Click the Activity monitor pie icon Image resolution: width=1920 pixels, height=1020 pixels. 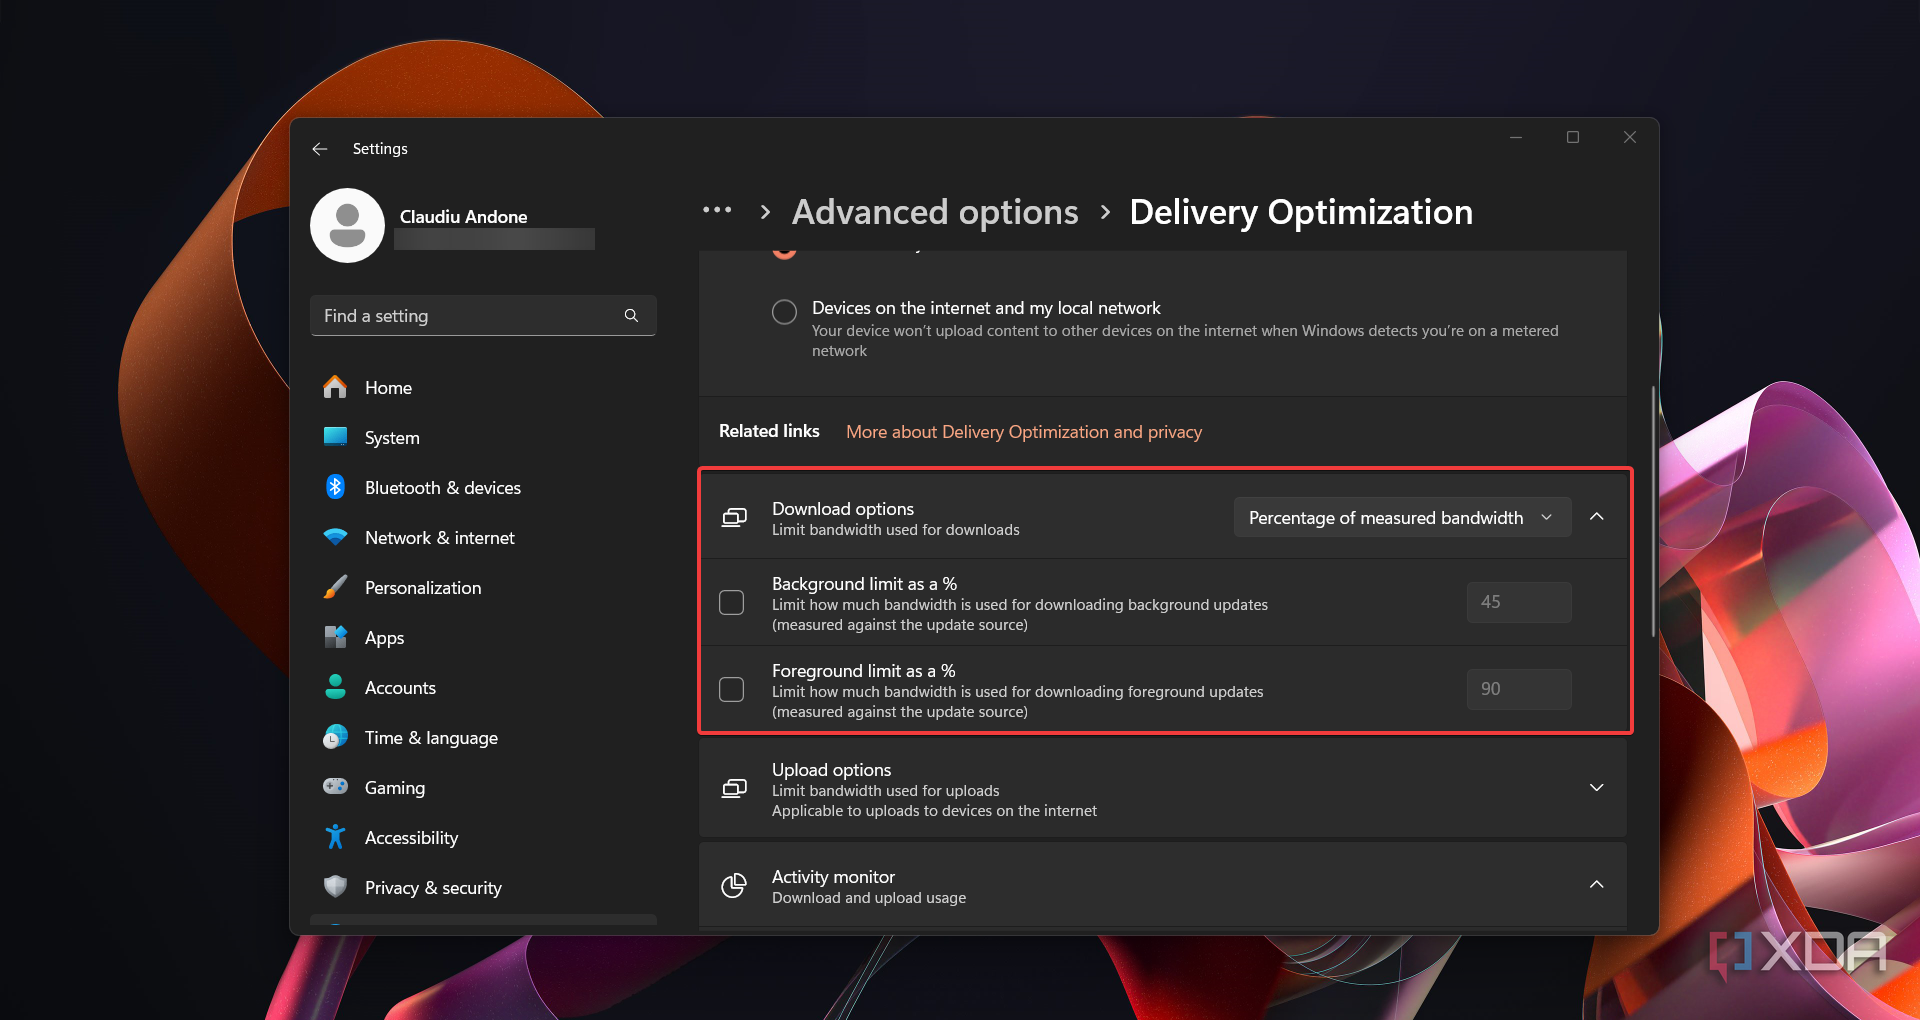734,886
